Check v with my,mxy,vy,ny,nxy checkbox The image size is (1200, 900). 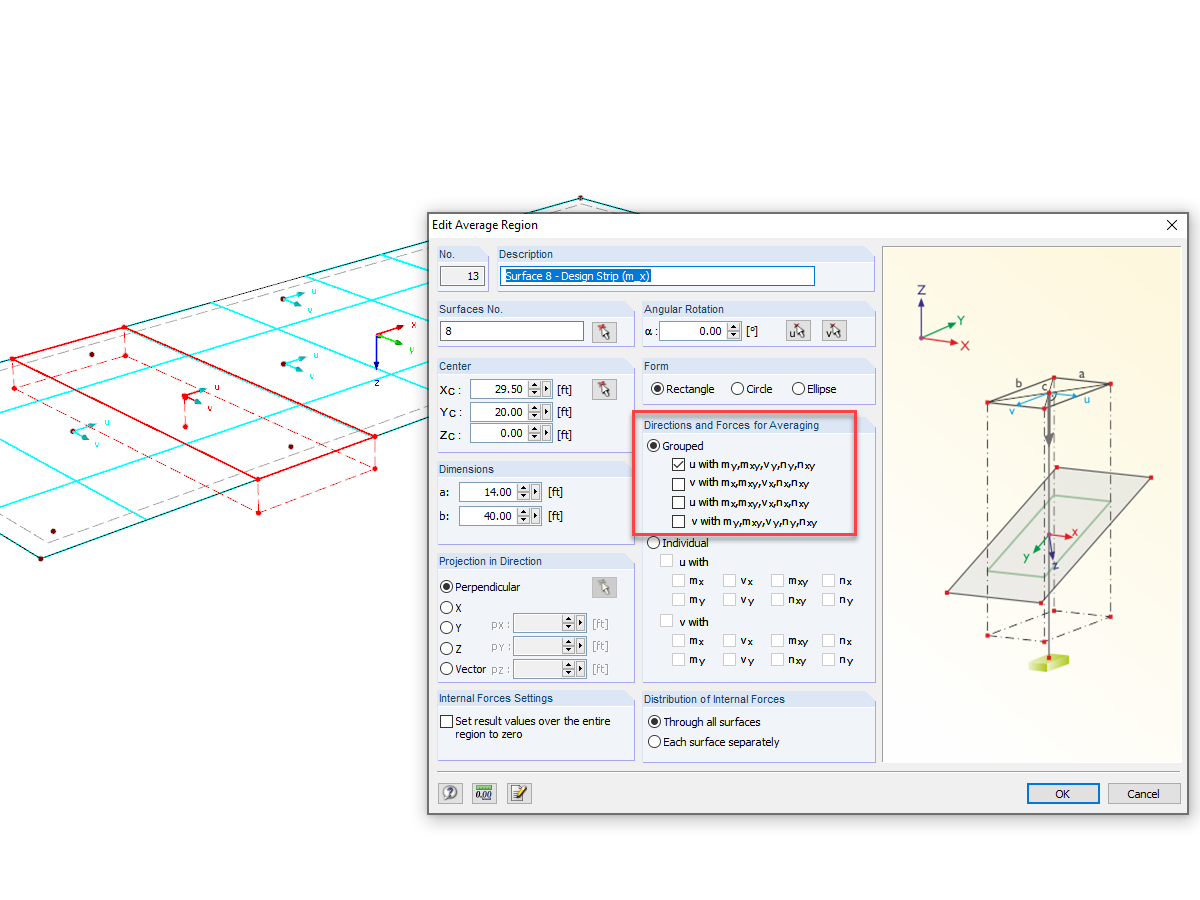(679, 521)
